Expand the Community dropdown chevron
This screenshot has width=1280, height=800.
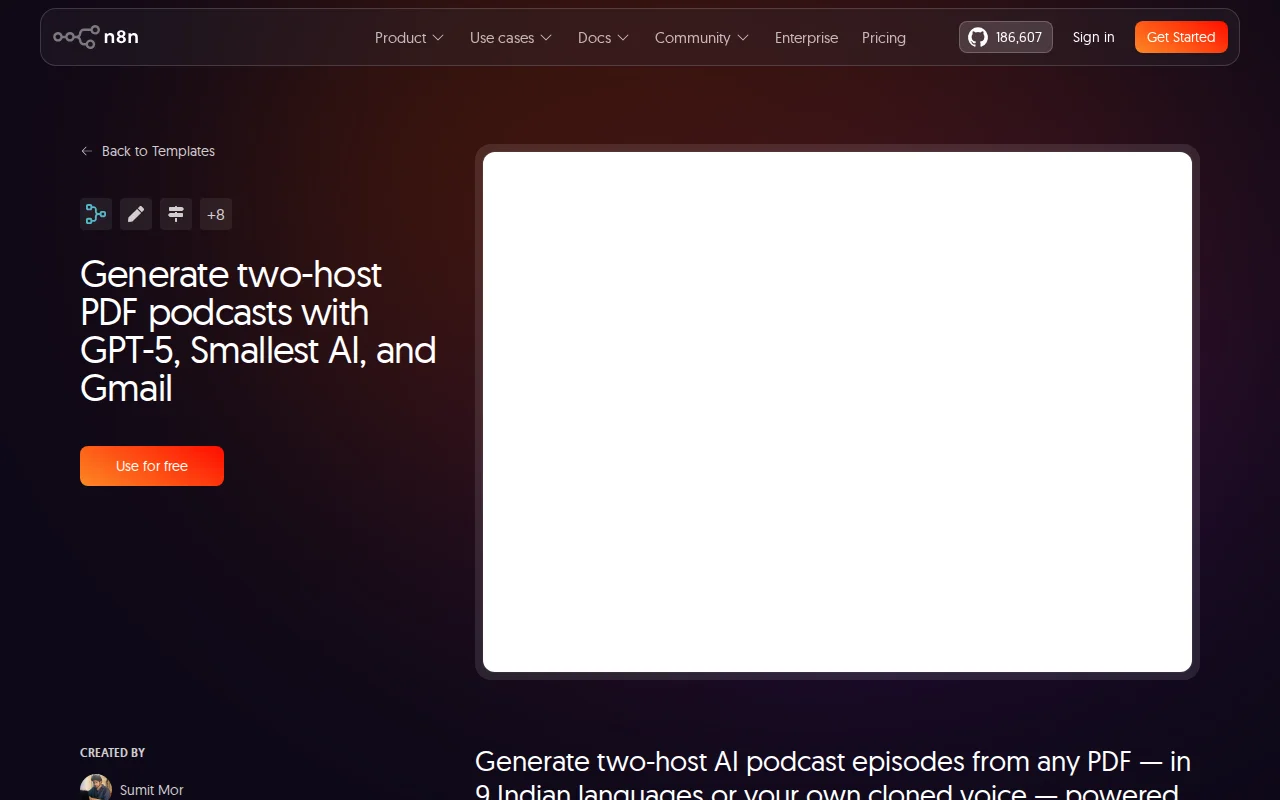point(743,38)
